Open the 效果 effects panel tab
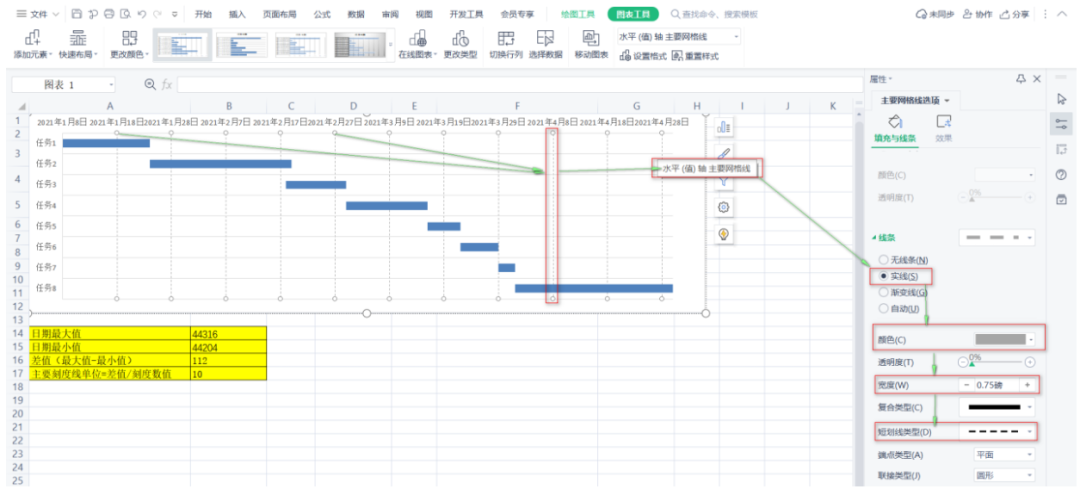 (945, 129)
